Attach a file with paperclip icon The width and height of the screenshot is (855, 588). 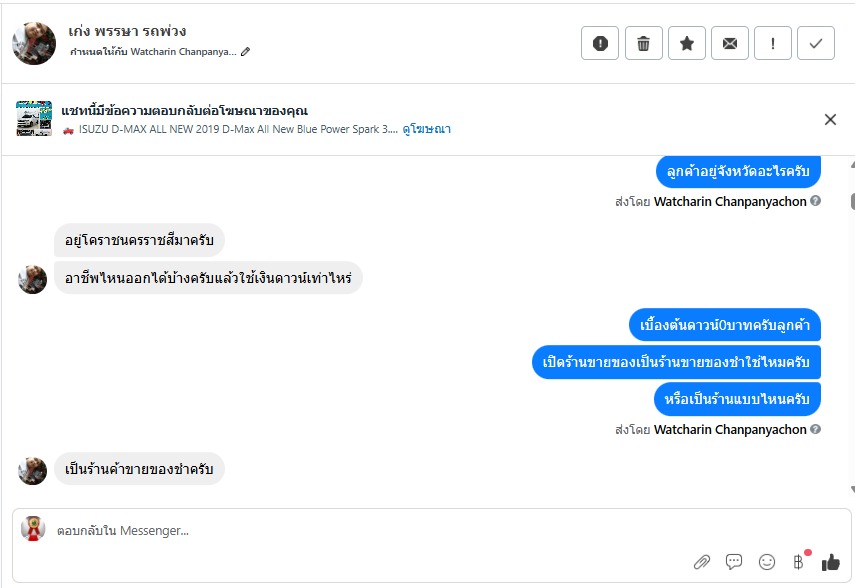(702, 562)
